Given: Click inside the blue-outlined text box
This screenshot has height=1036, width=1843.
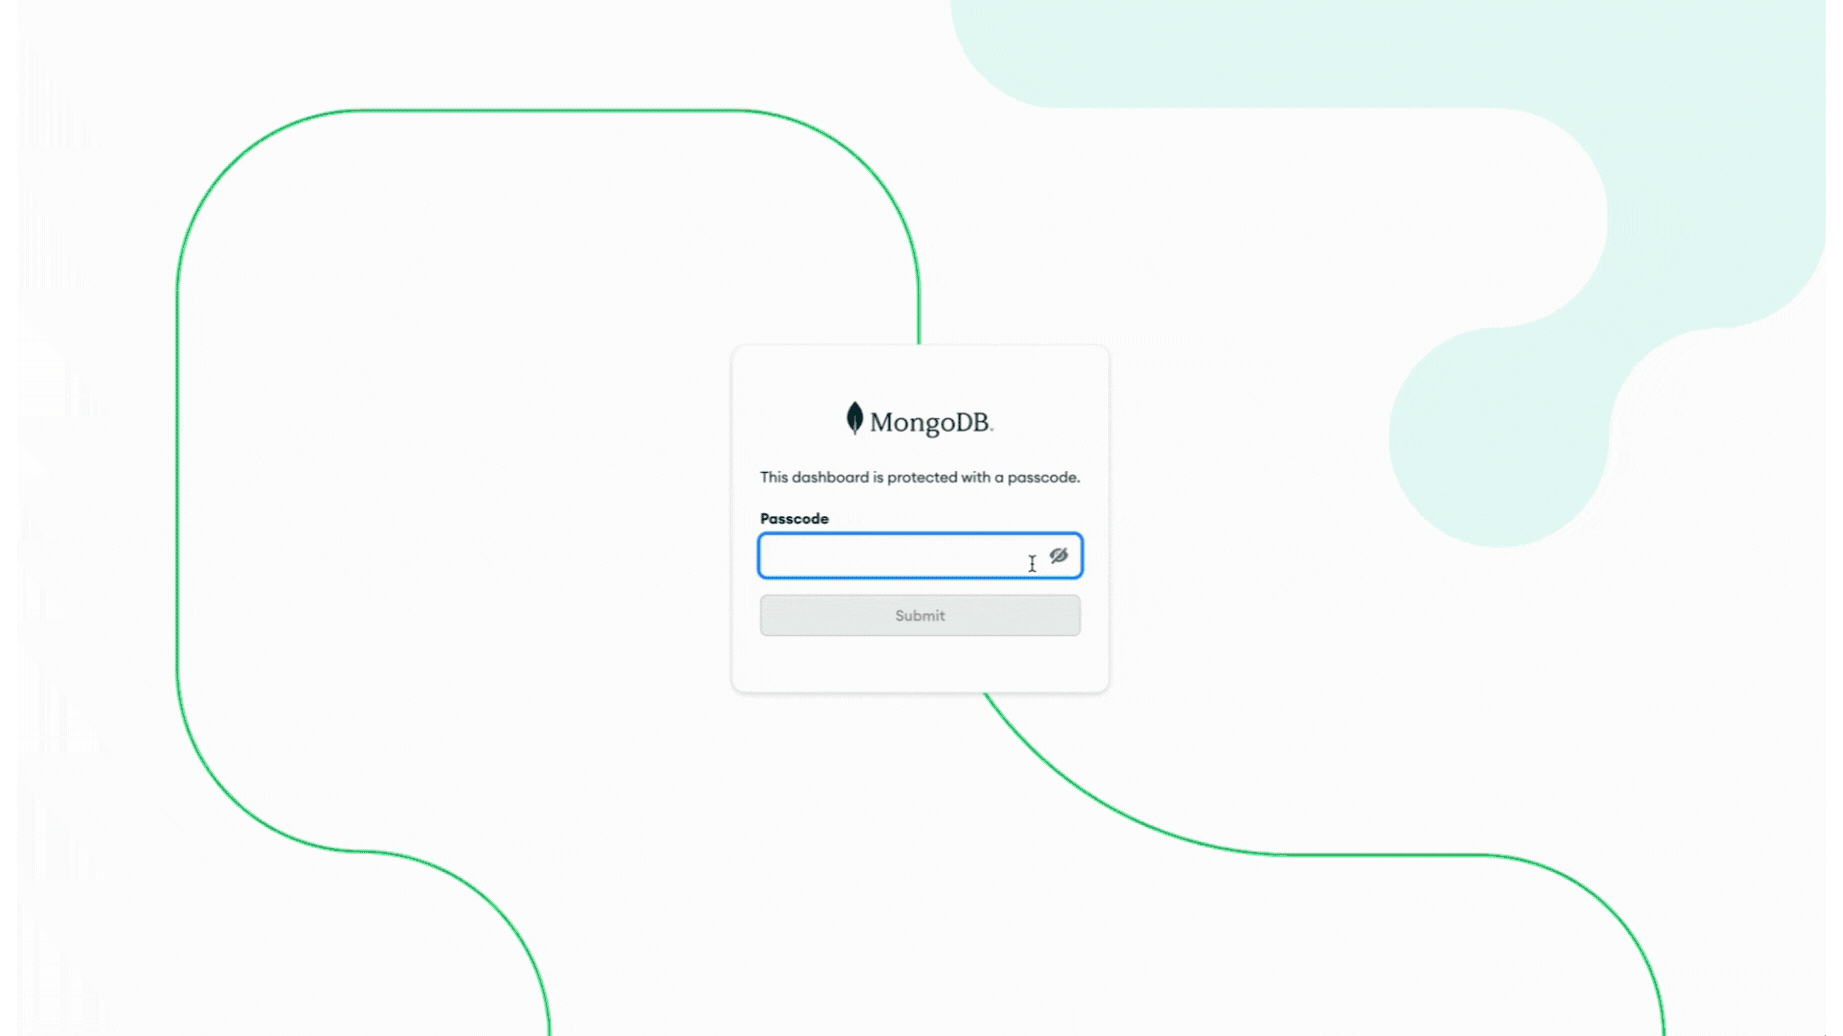Looking at the screenshot, I should [x=900, y=556].
